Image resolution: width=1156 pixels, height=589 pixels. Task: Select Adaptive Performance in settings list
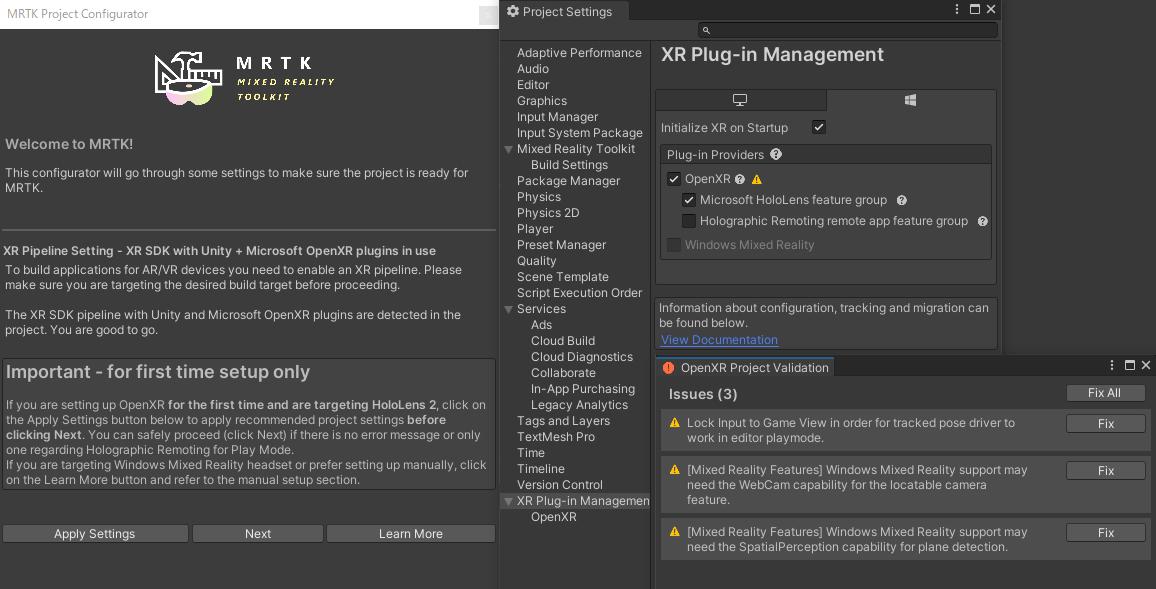[579, 53]
